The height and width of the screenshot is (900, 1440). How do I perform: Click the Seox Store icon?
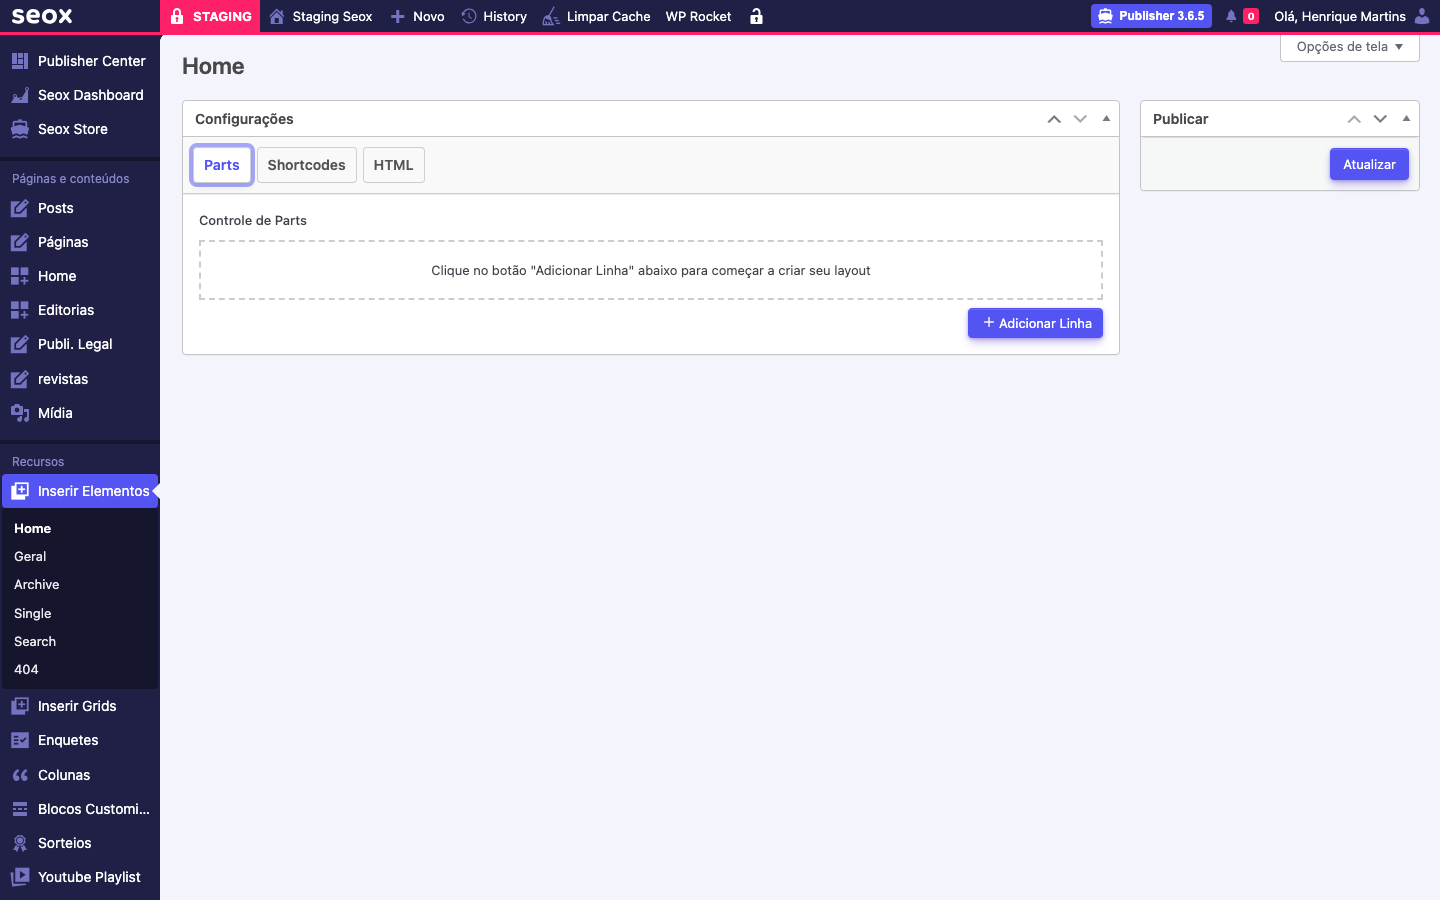click(20, 129)
